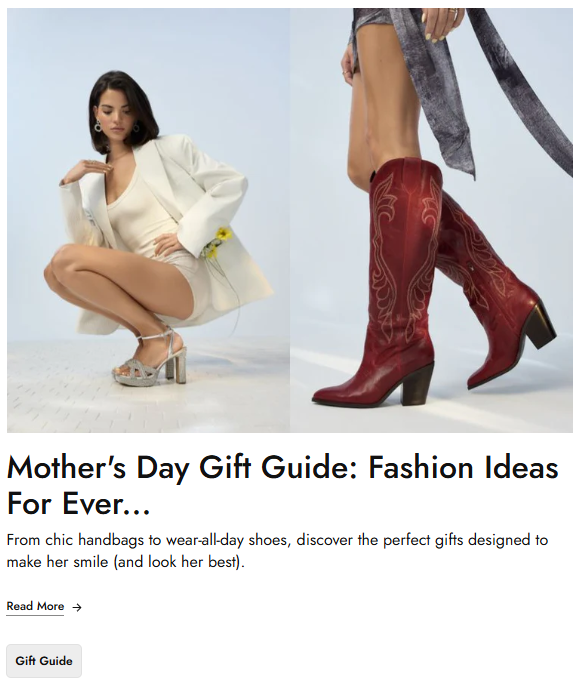This screenshot has width=584, height=687.
Task: Click the arrow icon beside Read More
Action: [77, 607]
